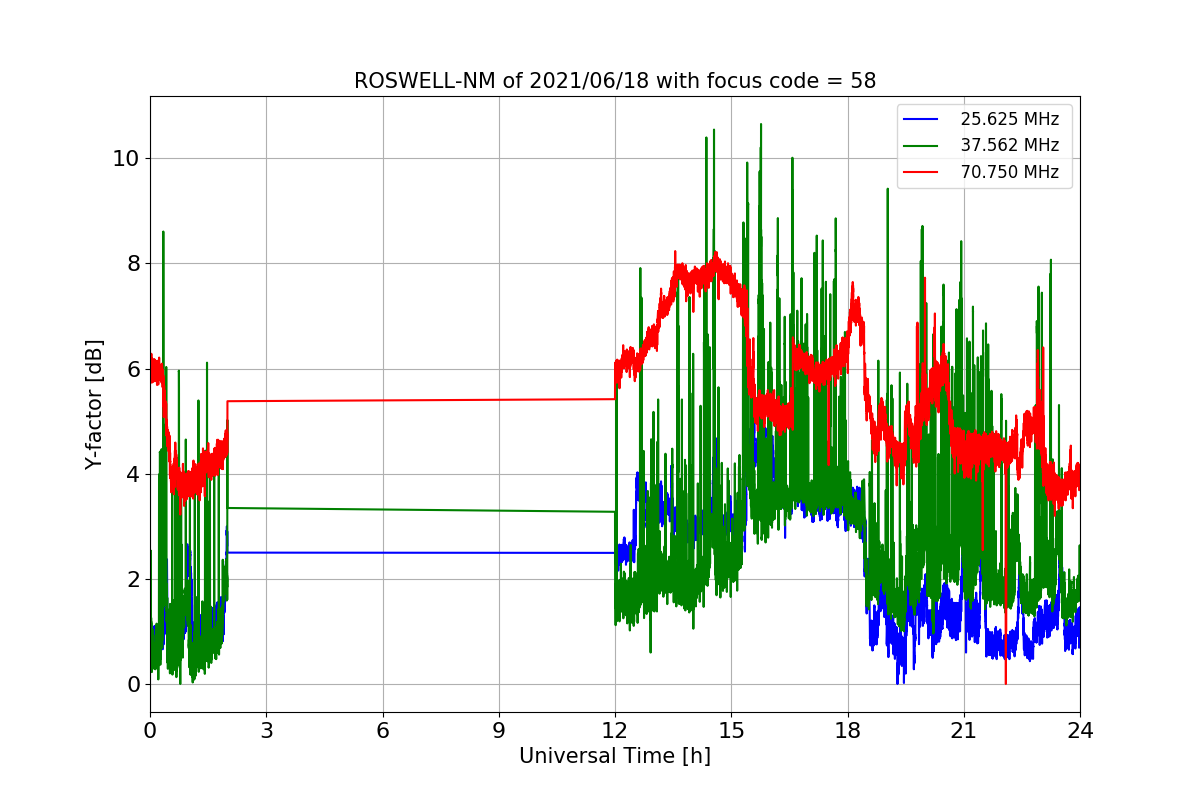The height and width of the screenshot is (800, 1200).
Task: Click y-axis tick label 2
Action: coord(132,579)
